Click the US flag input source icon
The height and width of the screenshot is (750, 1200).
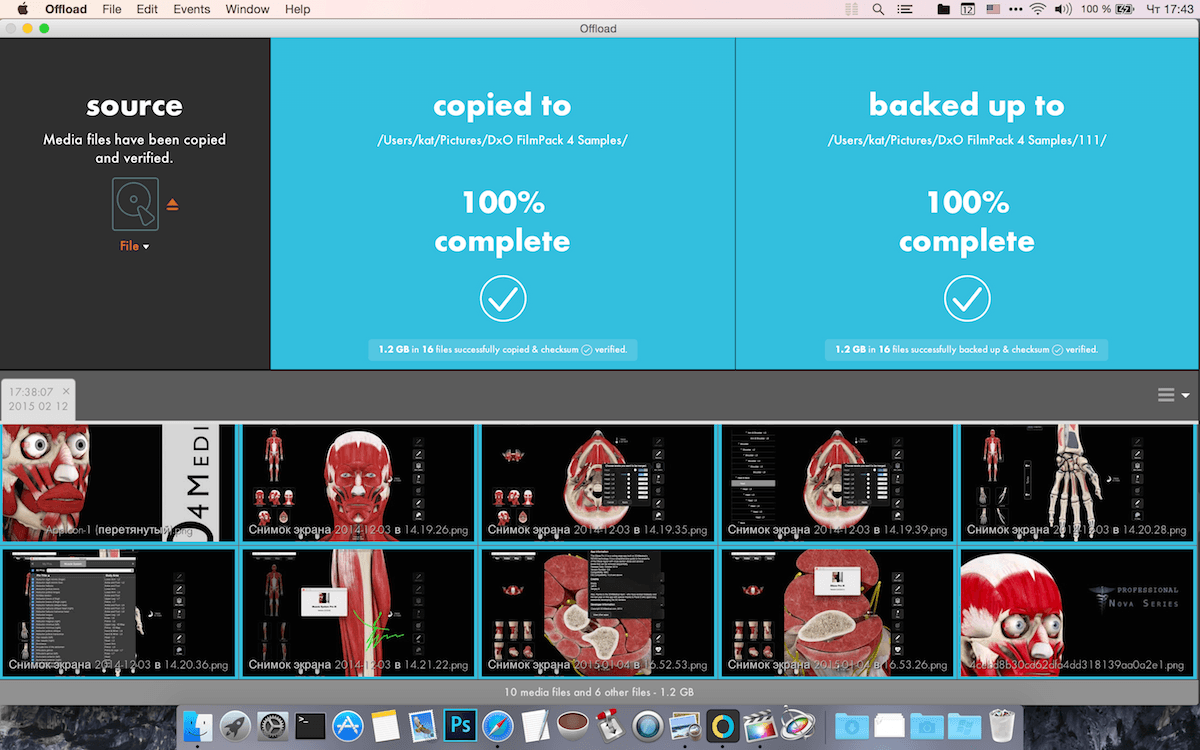coord(994,9)
